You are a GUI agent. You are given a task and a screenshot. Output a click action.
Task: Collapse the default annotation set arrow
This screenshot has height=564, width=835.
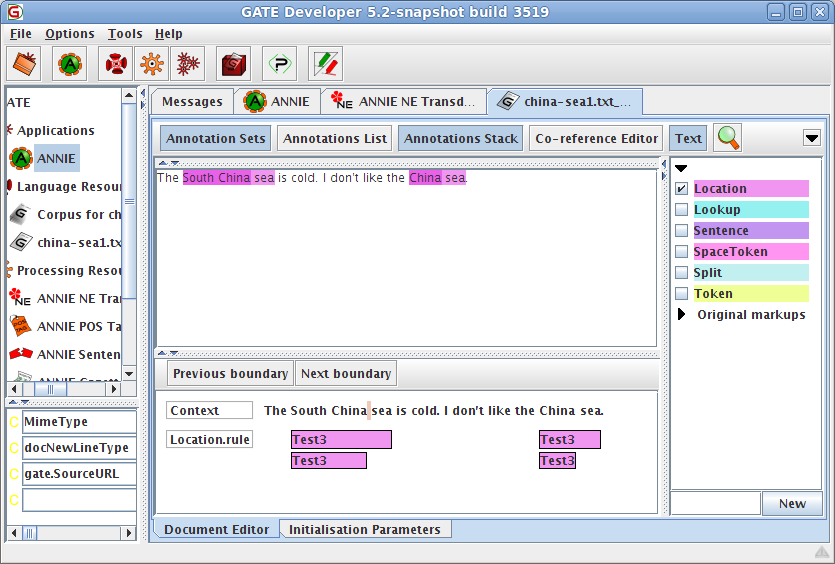point(681,168)
